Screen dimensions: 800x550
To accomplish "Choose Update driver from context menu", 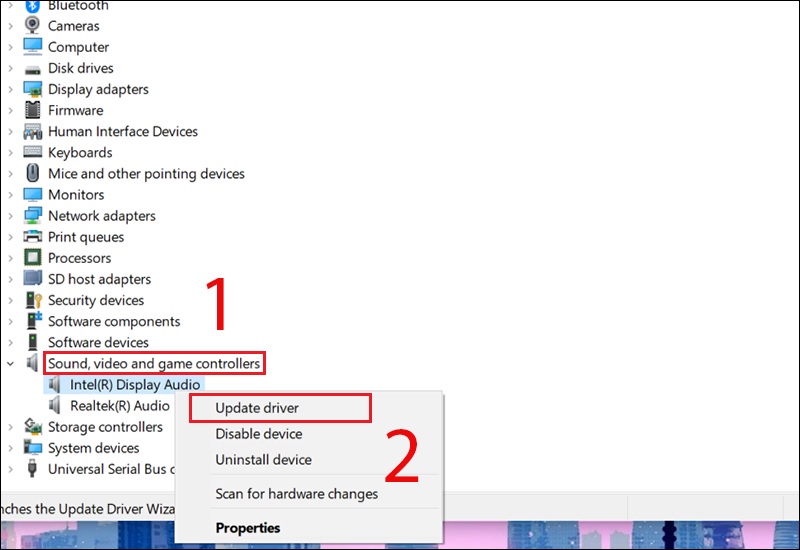I will [x=257, y=408].
